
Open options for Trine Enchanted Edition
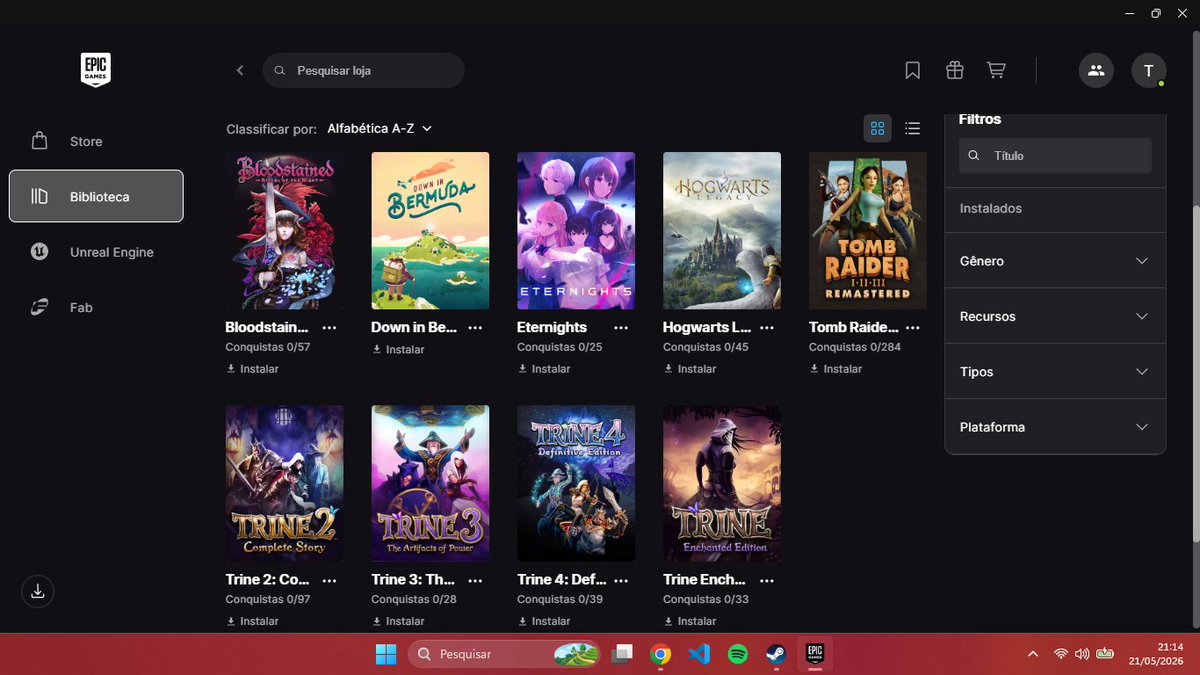click(x=767, y=579)
